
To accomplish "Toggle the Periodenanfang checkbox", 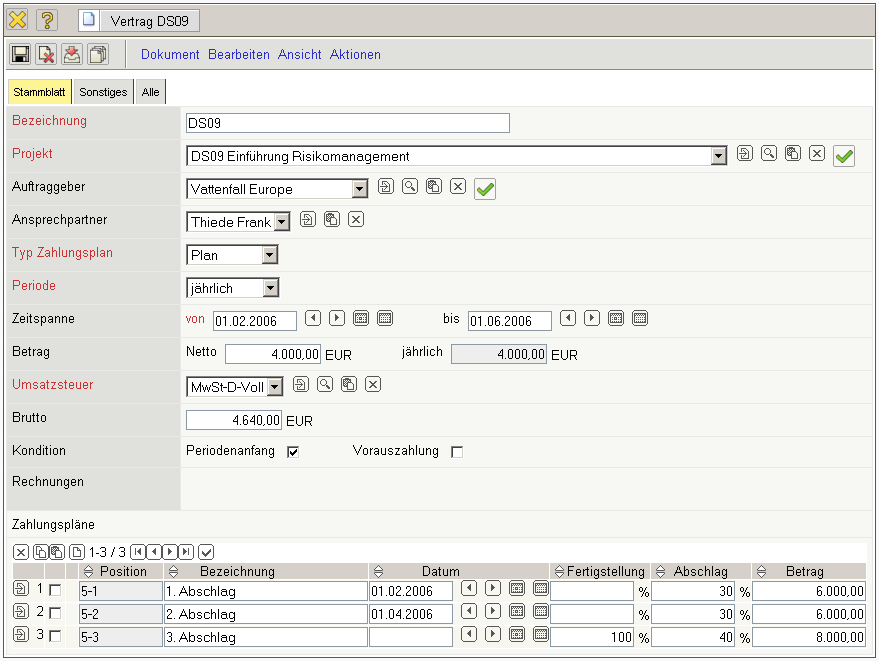I will pos(293,452).
